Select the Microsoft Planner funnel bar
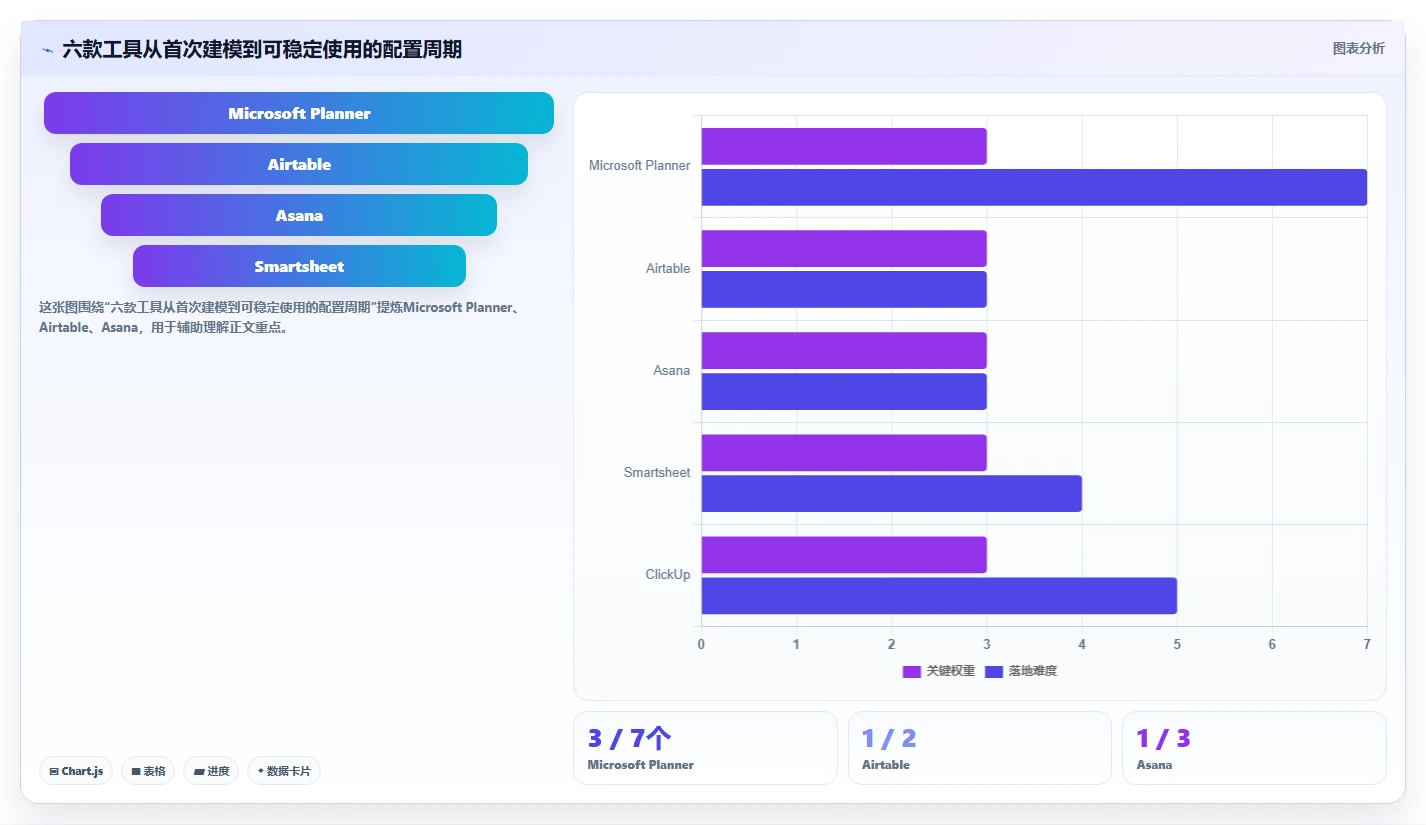This screenshot has height=825, width=1426. coord(299,113)
